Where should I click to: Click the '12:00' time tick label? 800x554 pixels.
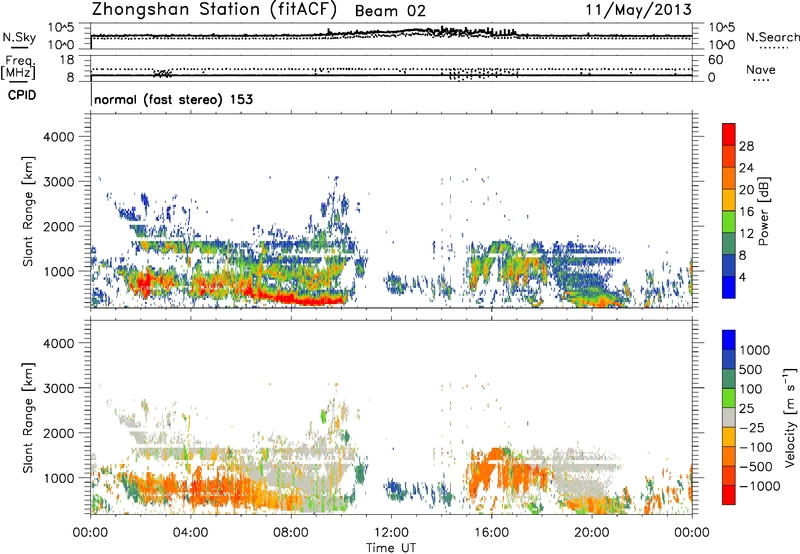click(391, 533)
